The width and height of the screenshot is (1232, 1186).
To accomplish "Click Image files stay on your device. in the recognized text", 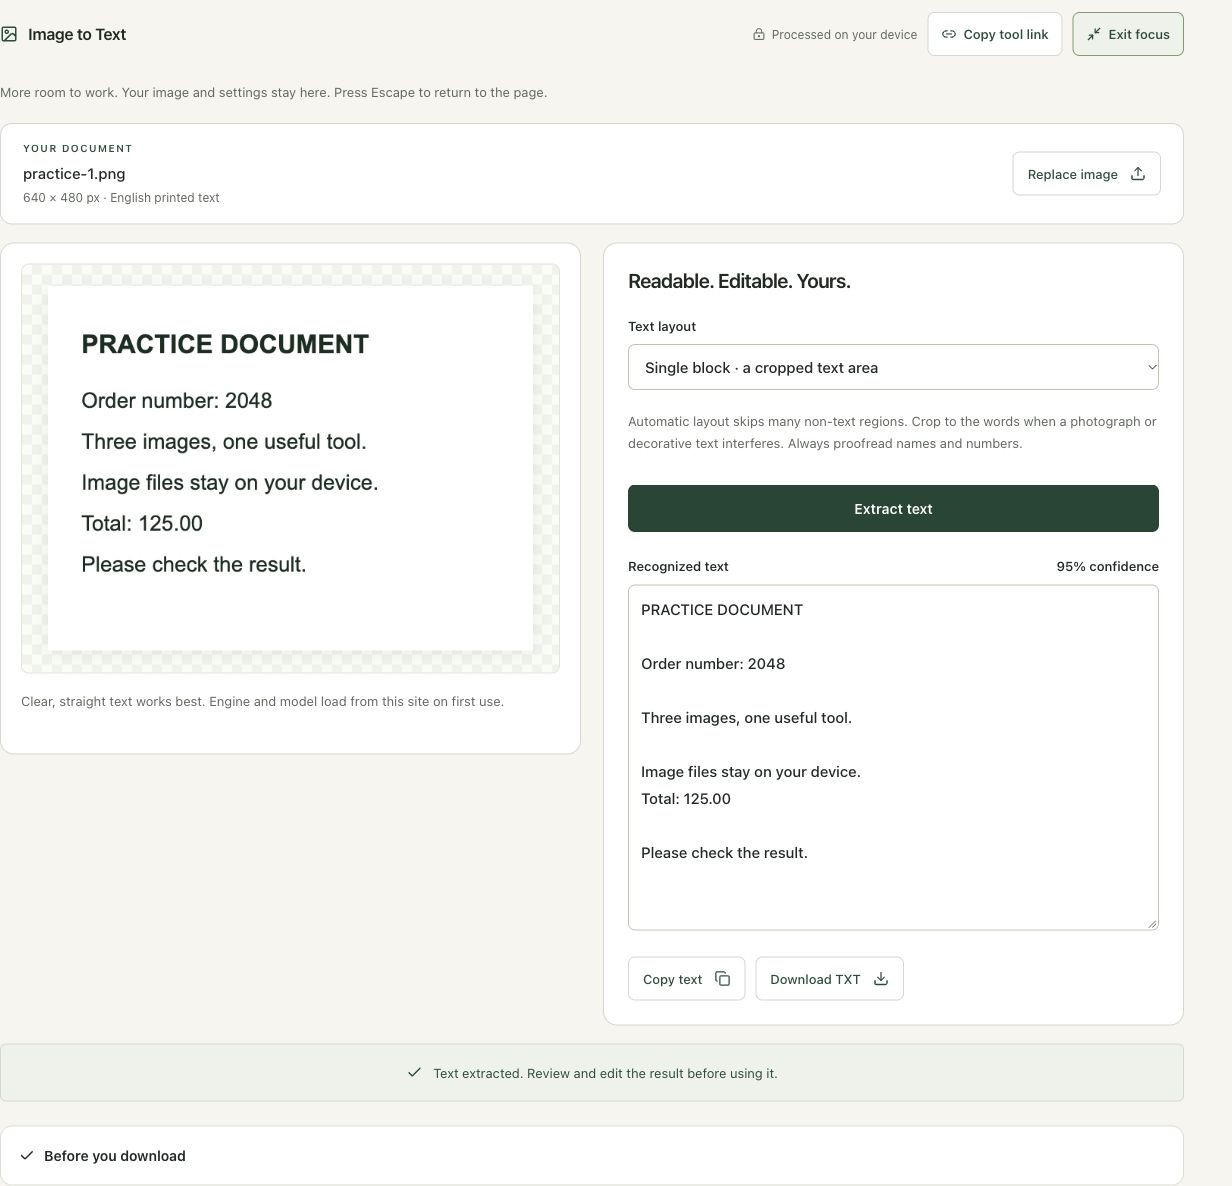I will point(751,771).
